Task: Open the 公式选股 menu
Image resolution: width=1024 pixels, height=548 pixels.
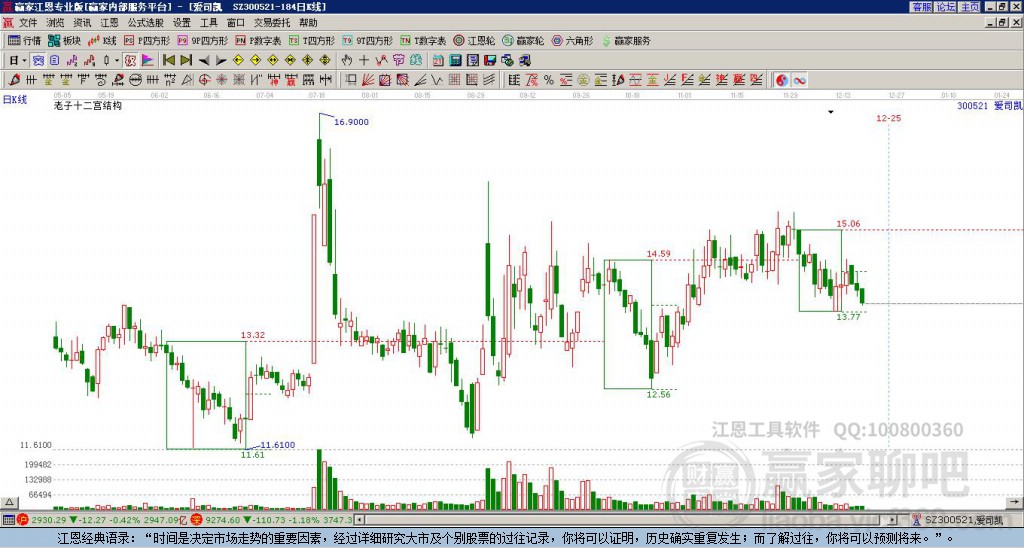Action: click(145, 23)
